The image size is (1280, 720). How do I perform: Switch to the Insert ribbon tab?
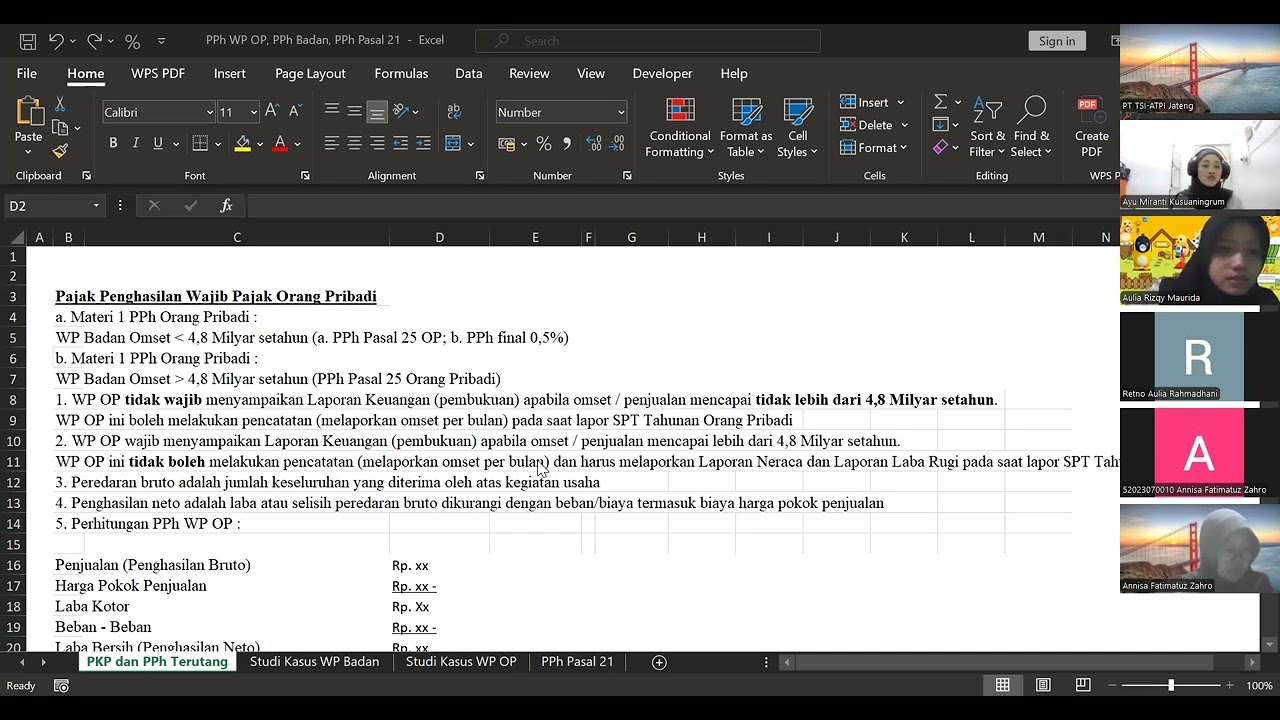[229, 73]
